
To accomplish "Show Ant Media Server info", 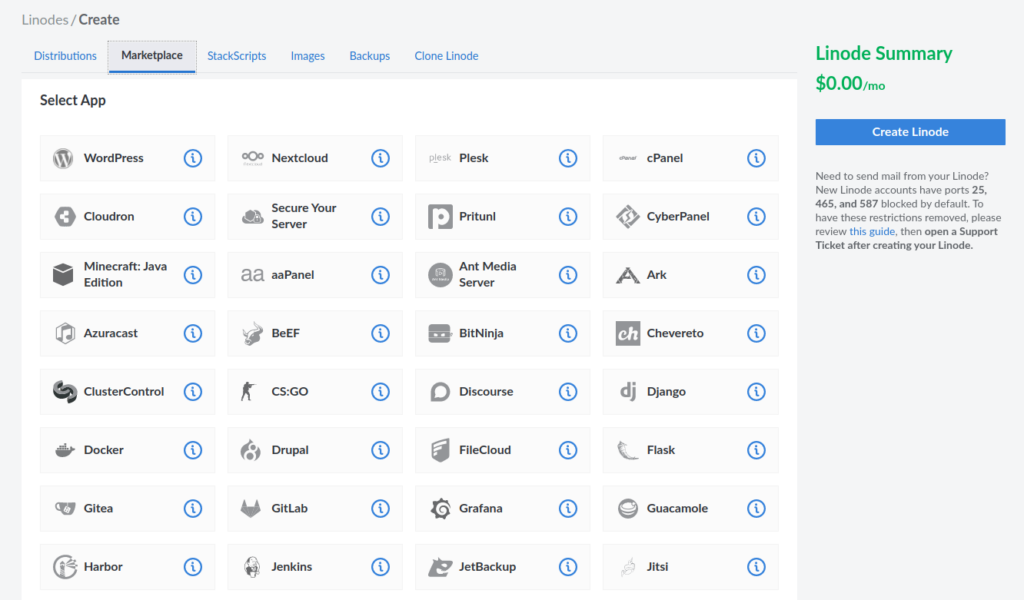I will 568,275.
